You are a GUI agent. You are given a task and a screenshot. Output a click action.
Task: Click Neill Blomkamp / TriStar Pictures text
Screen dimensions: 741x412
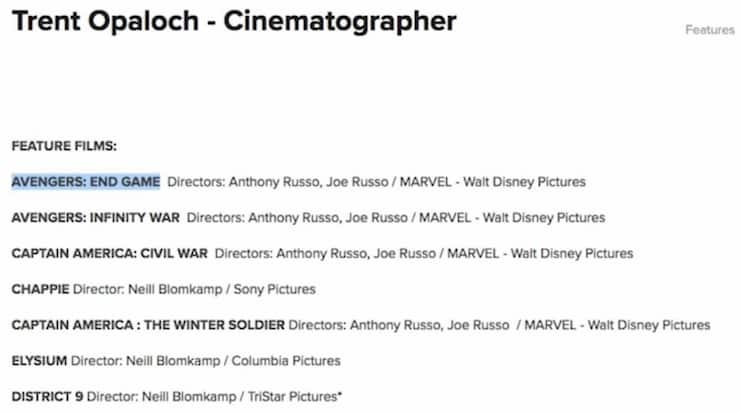pos(241,396)
